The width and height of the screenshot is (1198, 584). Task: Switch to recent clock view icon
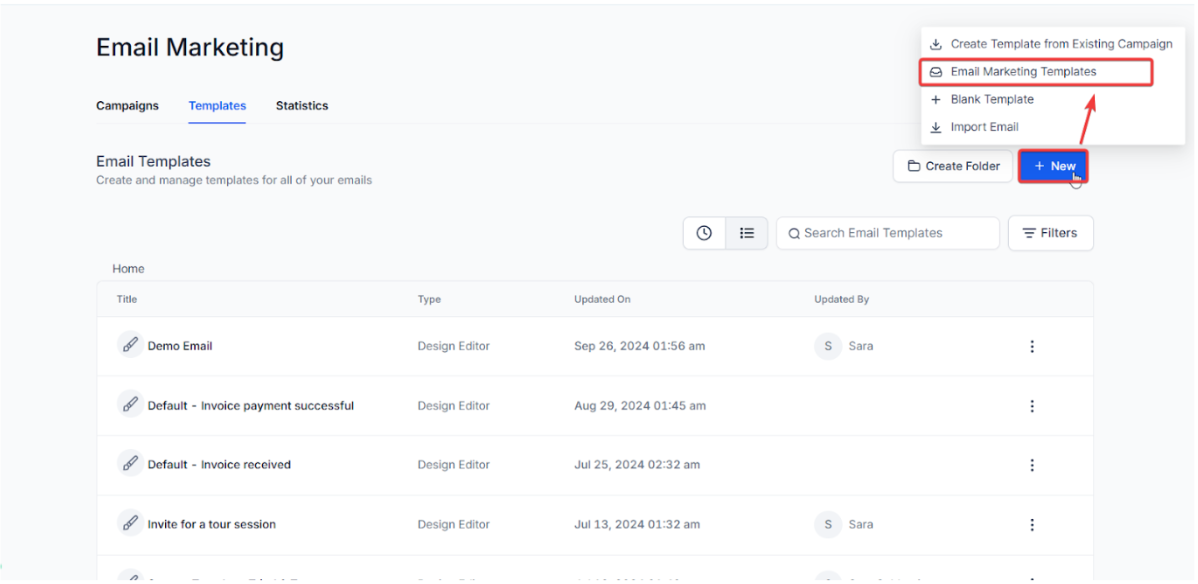(x=704, y=233)
